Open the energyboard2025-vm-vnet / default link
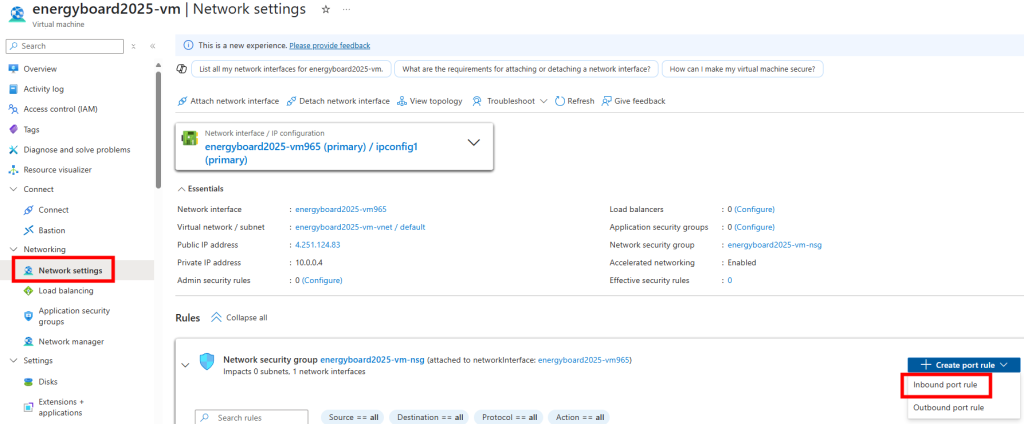Screen dimensions: 1024x424 360,227
